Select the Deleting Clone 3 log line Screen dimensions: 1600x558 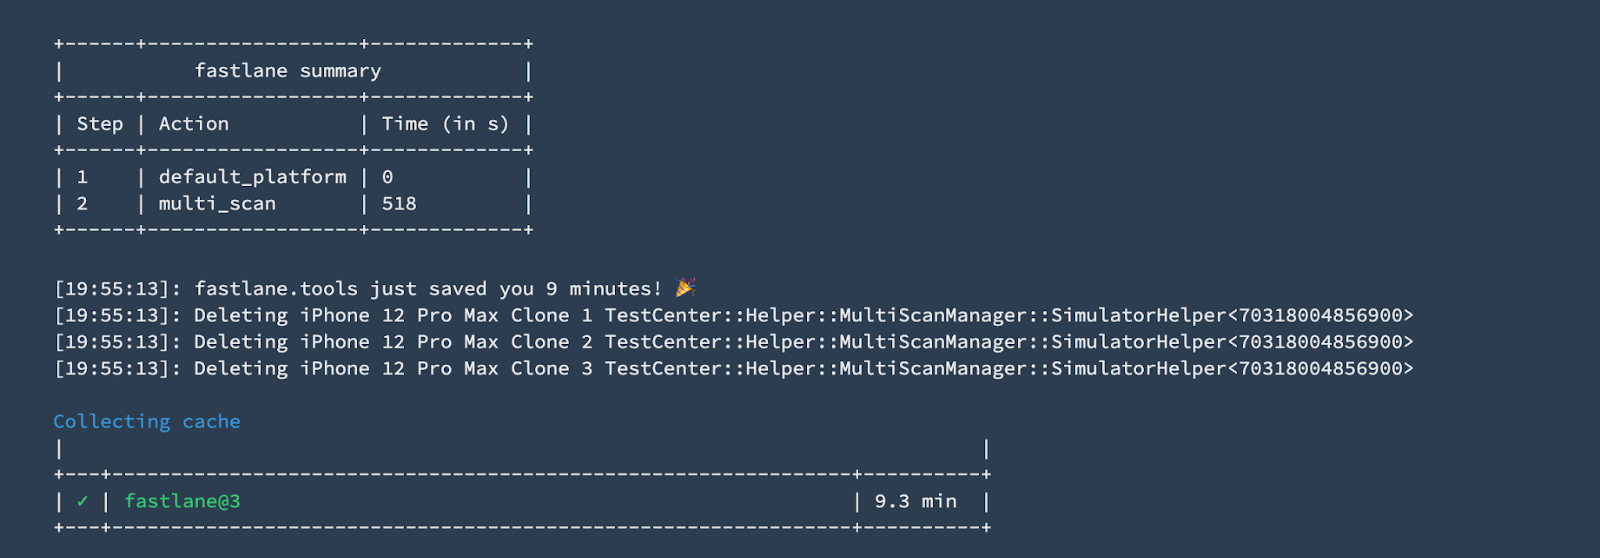734,368
